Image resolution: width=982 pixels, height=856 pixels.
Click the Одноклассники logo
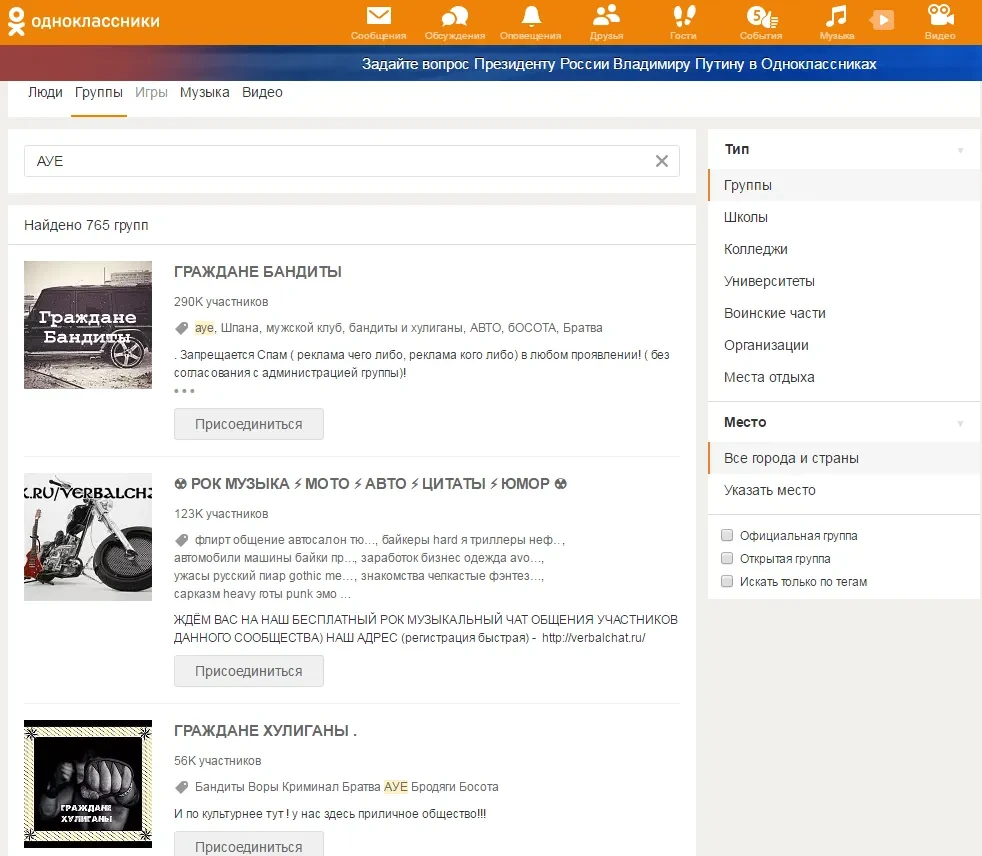coord(83,22)
